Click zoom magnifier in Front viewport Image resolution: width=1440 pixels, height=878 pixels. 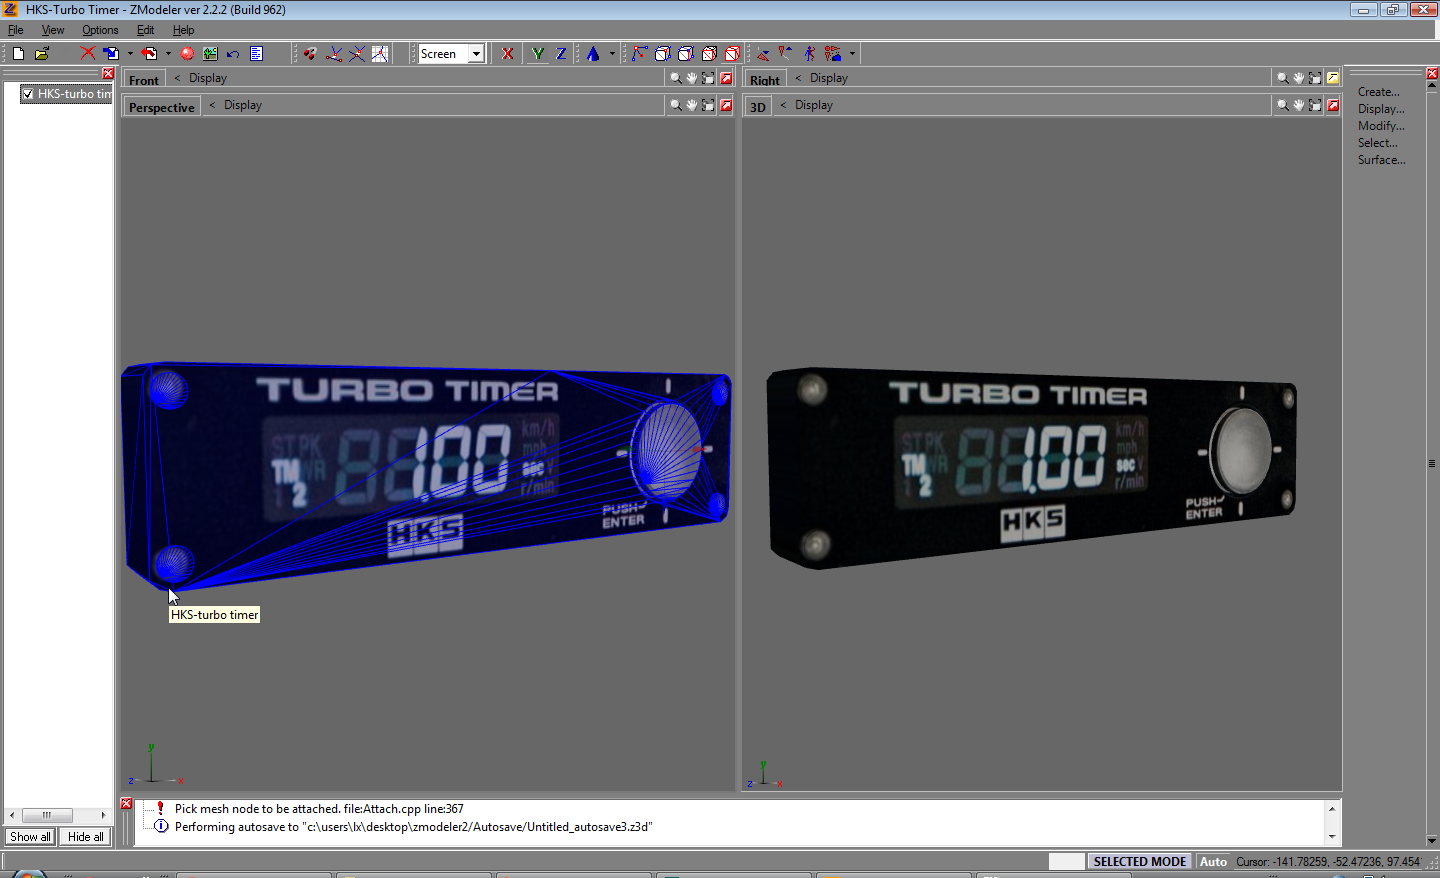pyautogui.click(x=676, y=78)
